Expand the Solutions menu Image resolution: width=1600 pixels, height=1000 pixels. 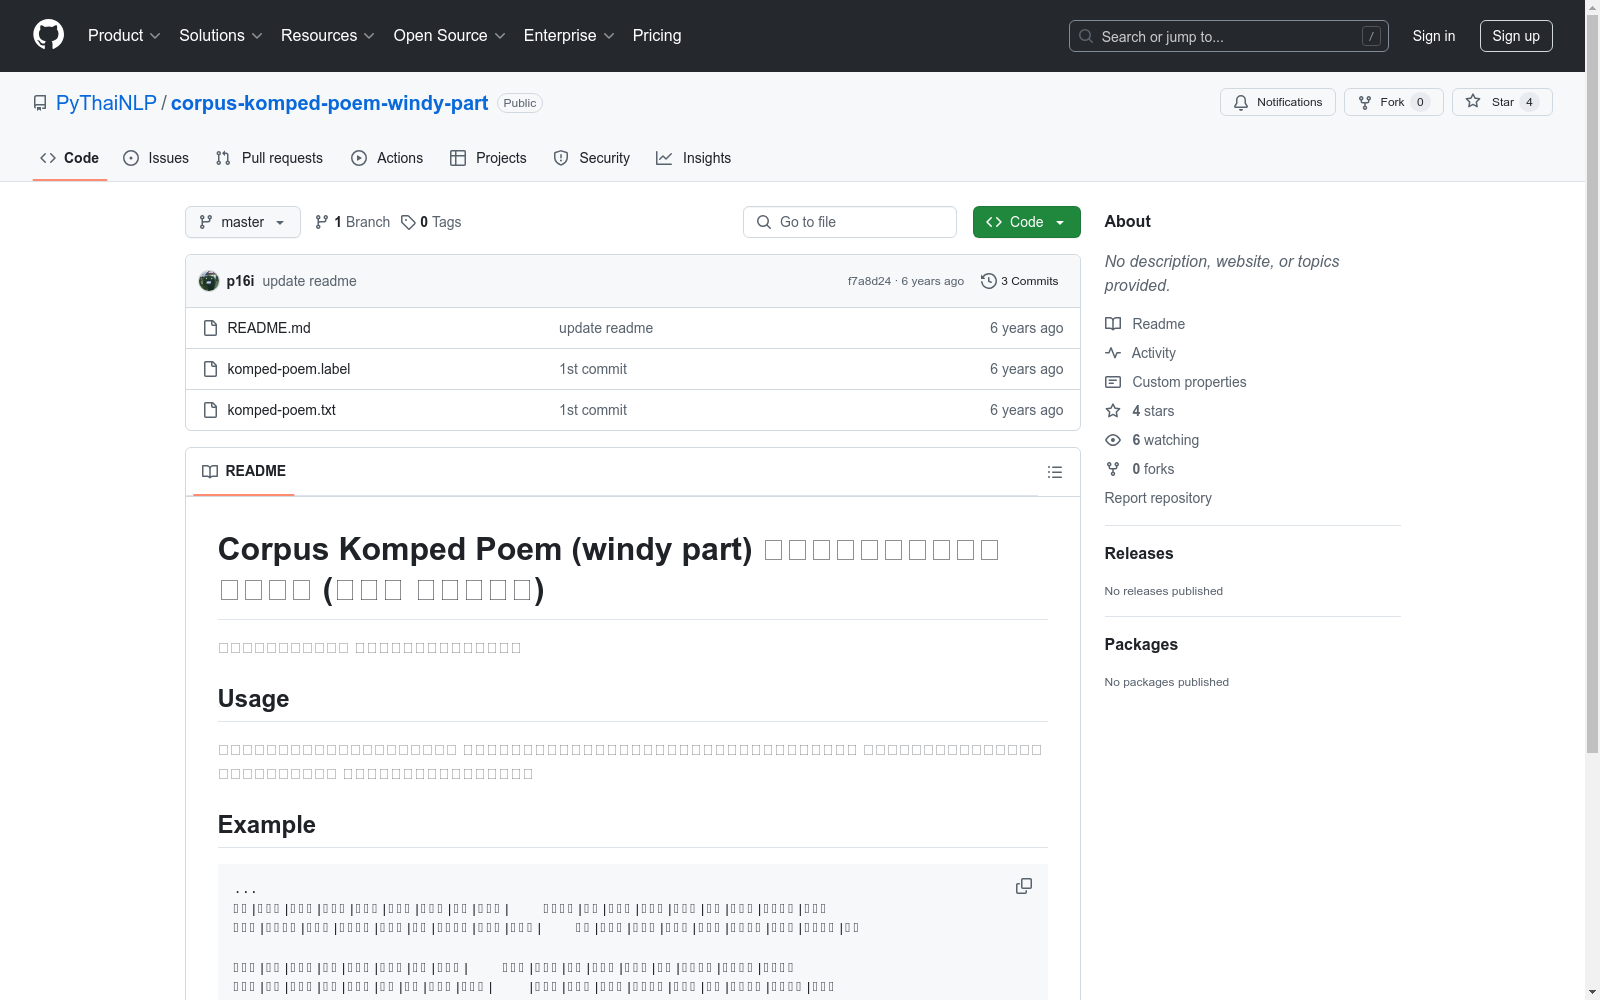click(221, 35)
